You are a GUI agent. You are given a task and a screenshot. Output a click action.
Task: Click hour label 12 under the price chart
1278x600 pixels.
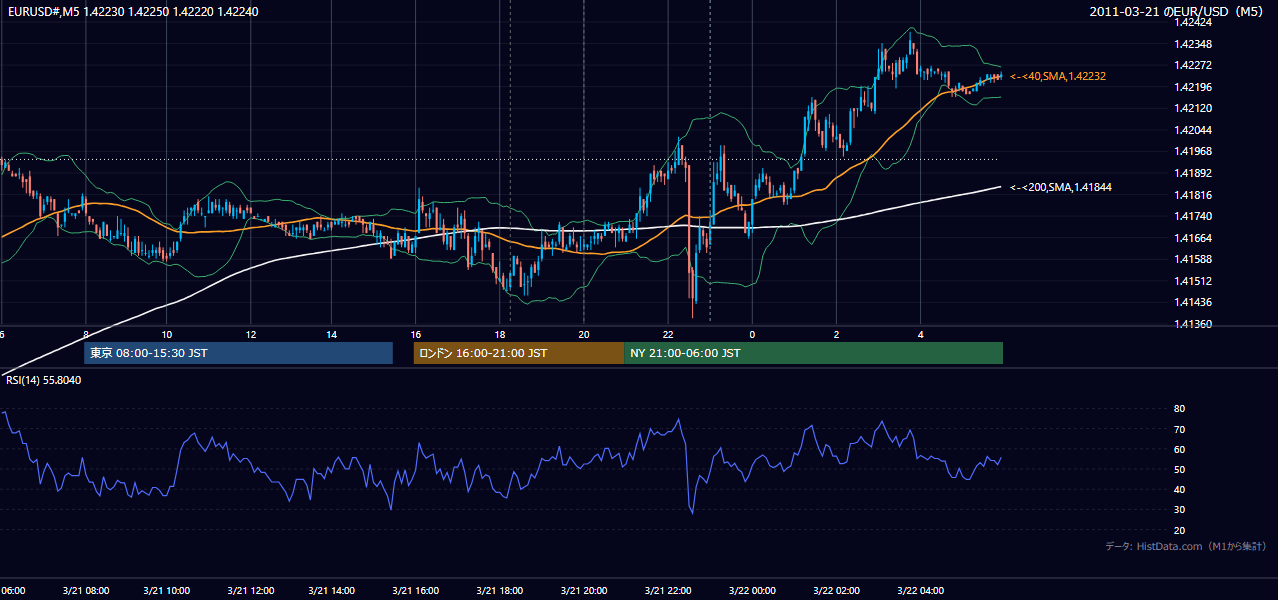pos(251,335)
